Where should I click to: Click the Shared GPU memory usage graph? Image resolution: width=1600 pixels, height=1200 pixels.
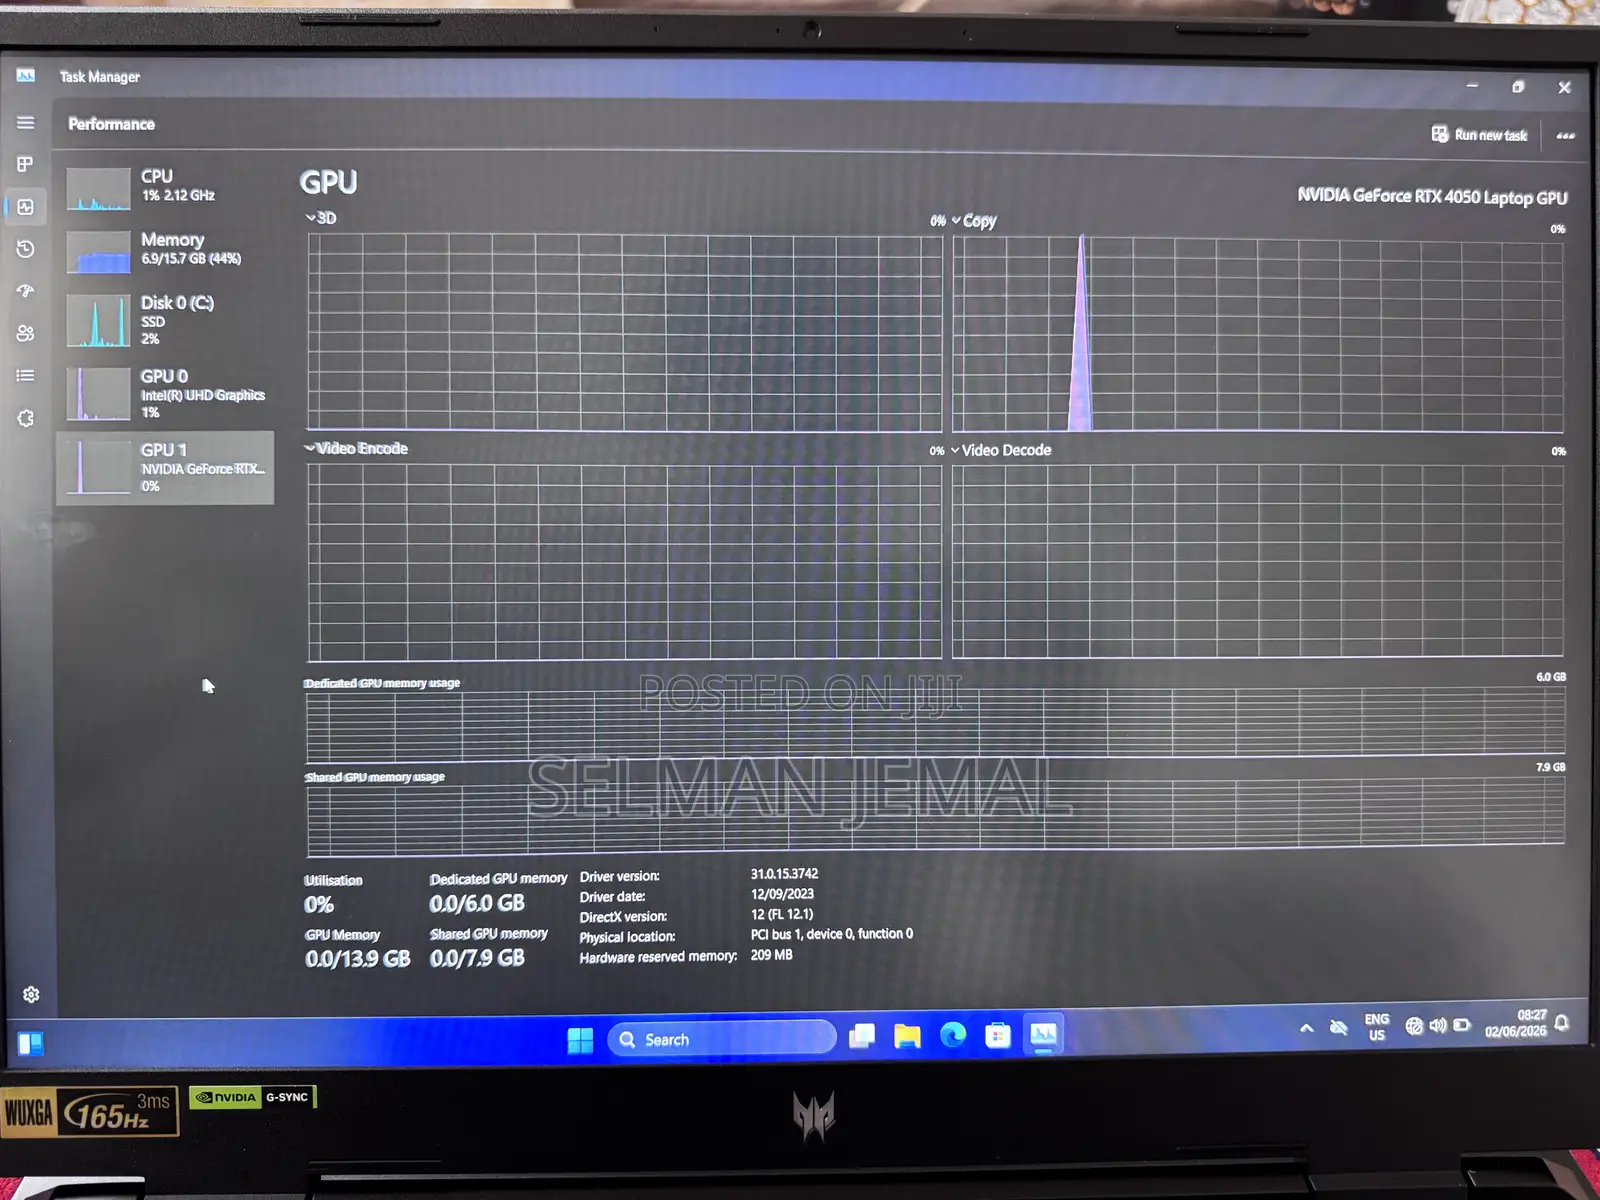coord(935,817)
